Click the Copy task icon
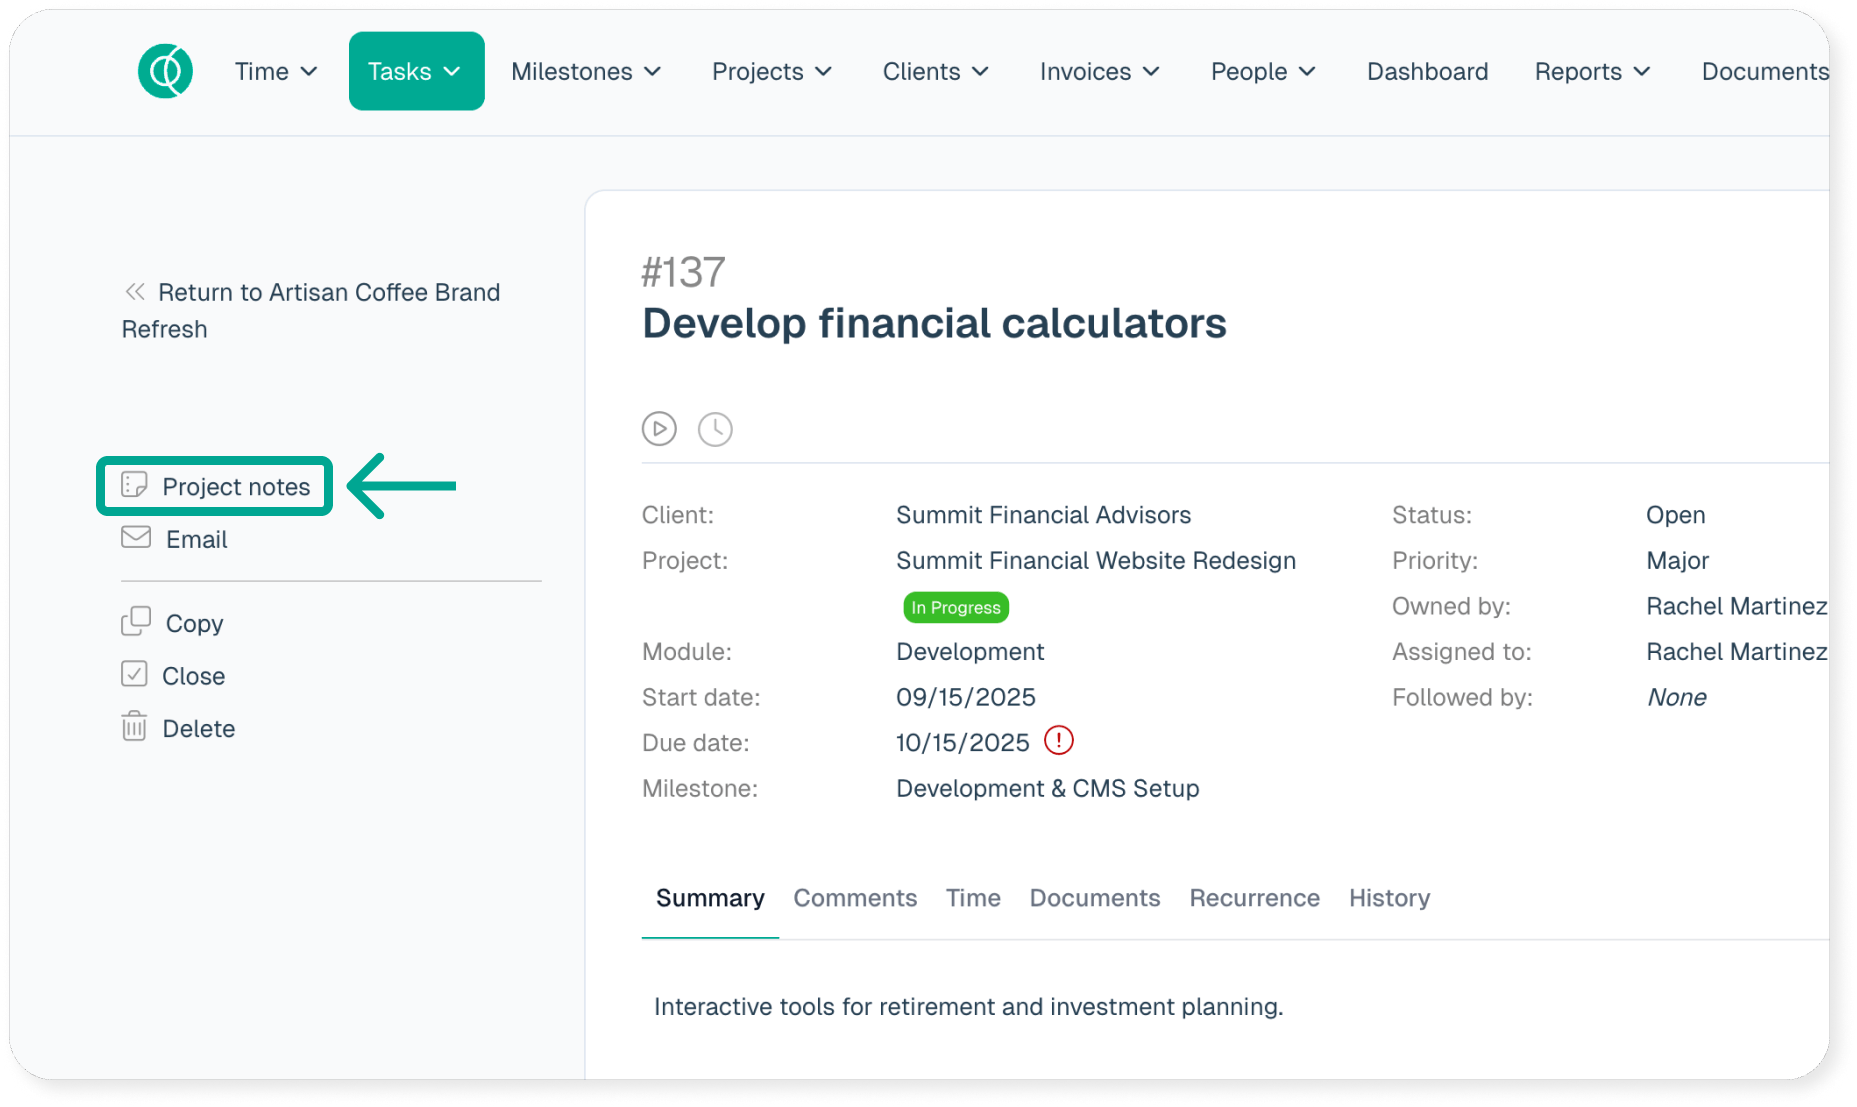 pos(136,622)
